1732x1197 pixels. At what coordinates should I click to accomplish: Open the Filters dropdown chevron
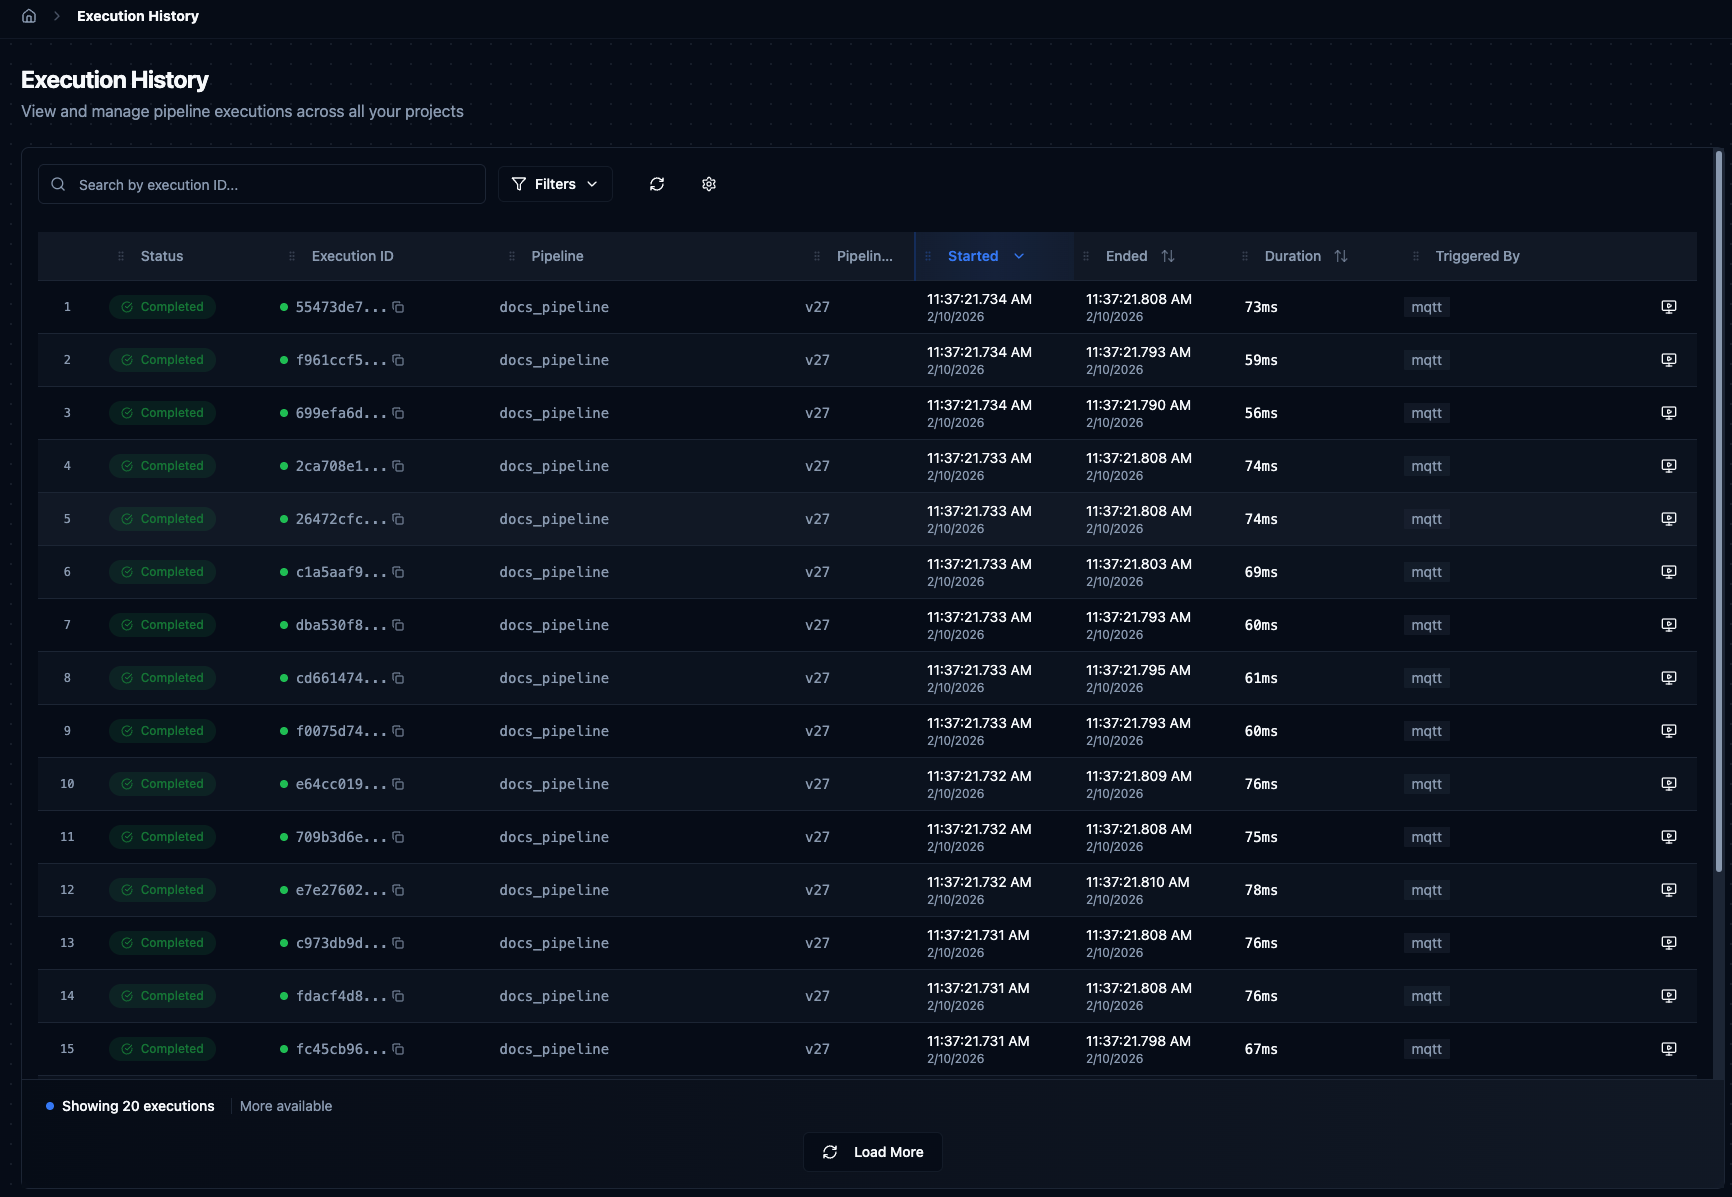593,184
